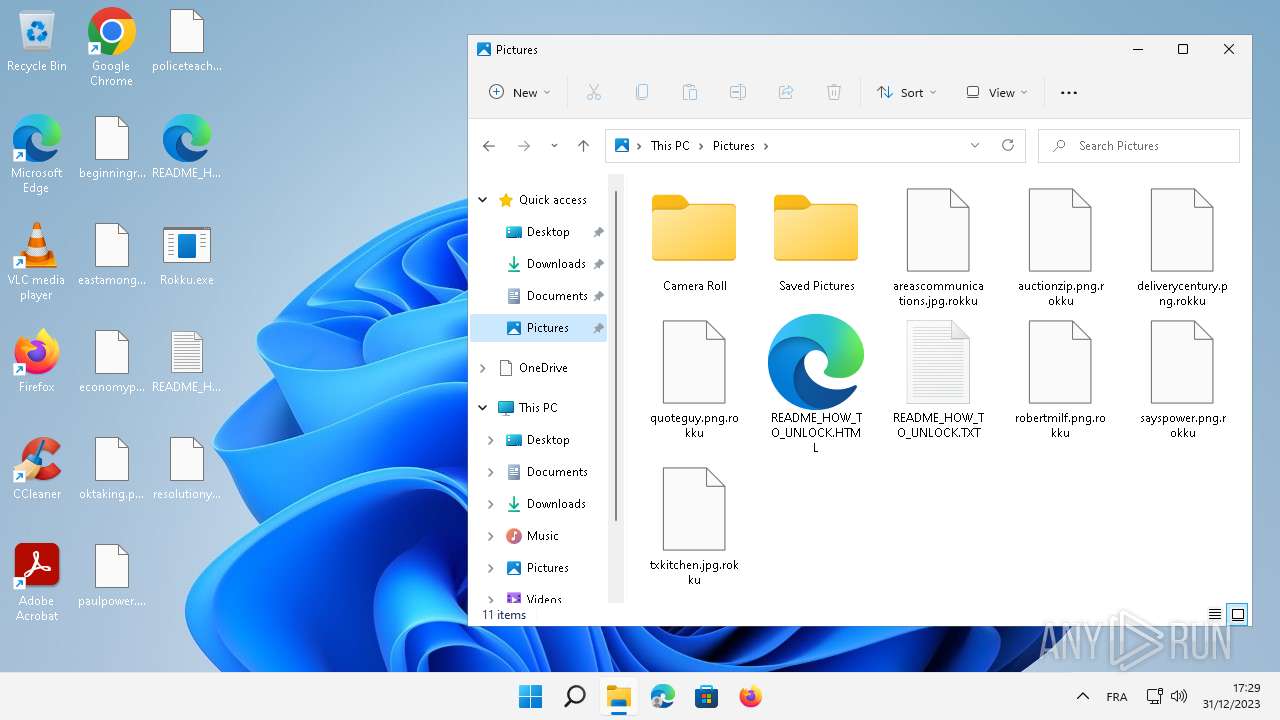This screenshot has height=720, width=1280.
Task: Collapse the Quick access tree node
Action: click(483, 200)
